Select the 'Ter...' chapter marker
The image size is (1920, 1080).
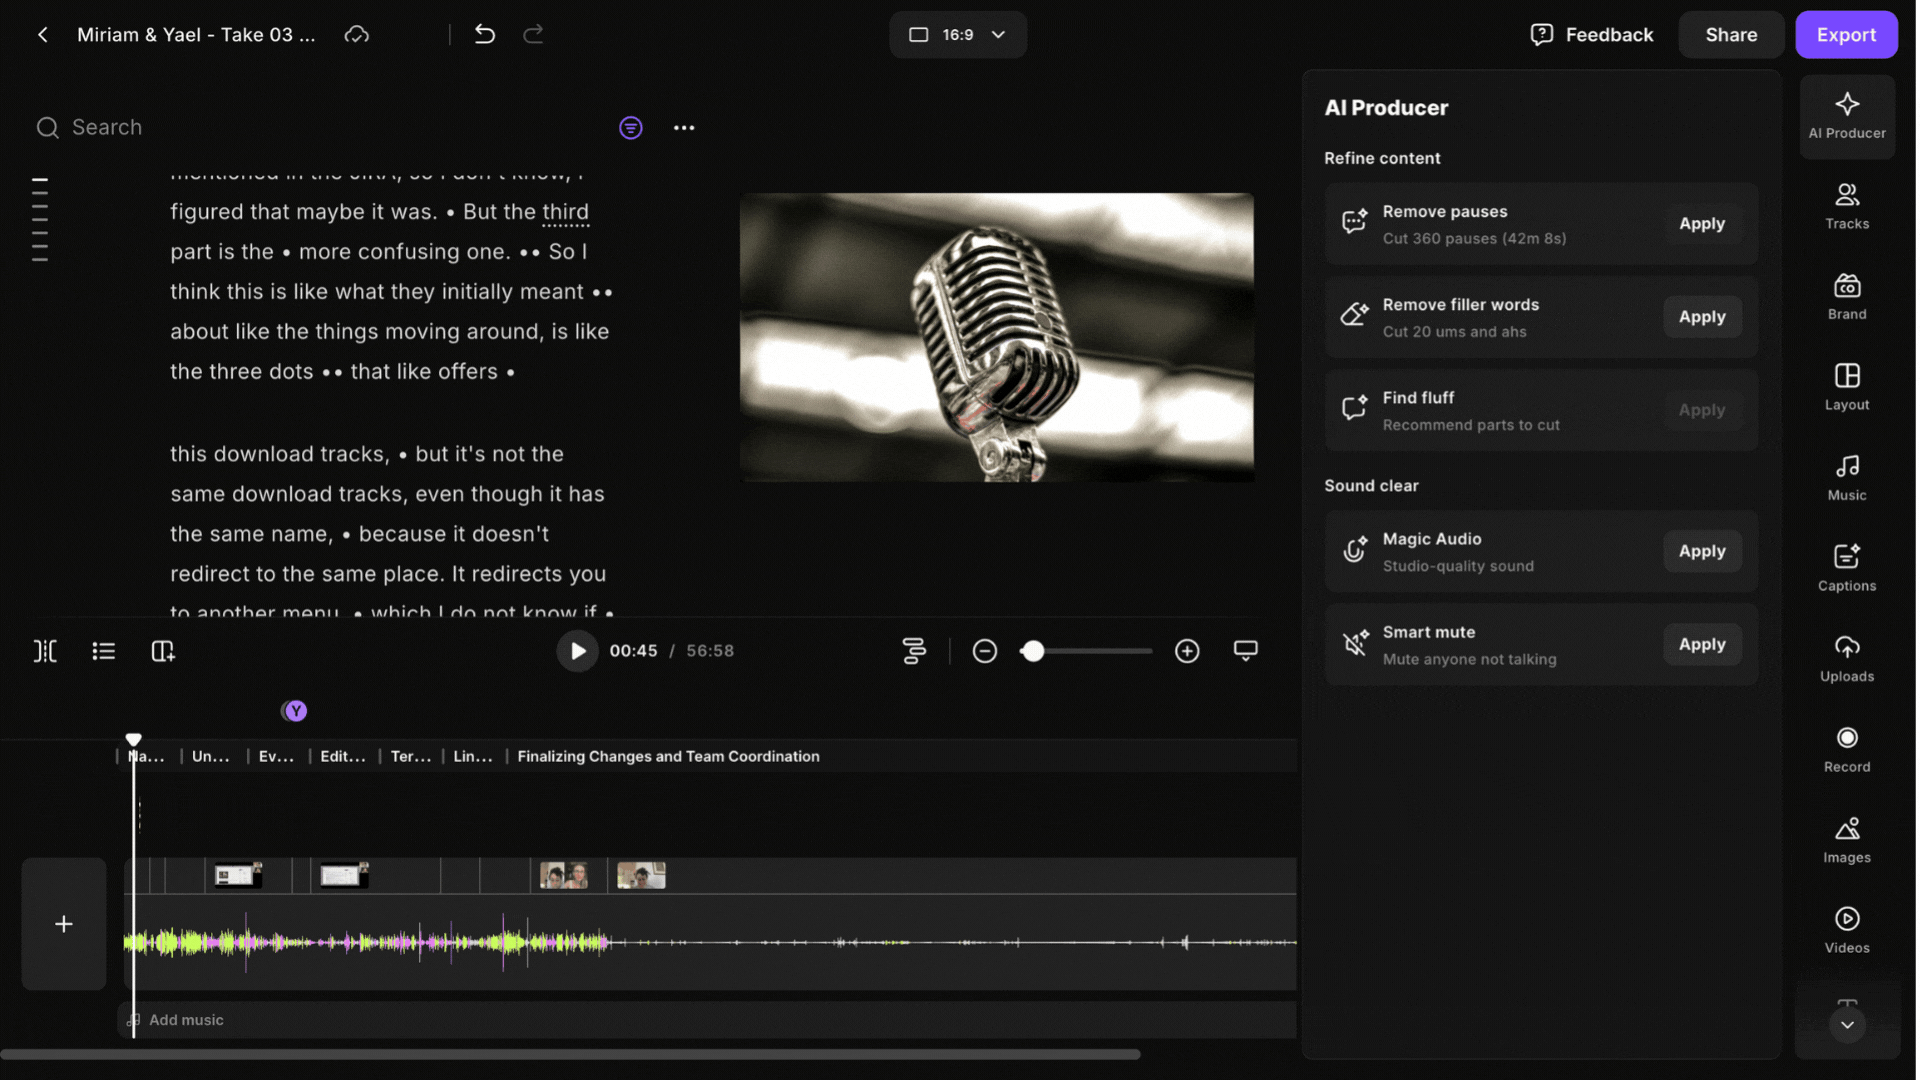point(410,757)
